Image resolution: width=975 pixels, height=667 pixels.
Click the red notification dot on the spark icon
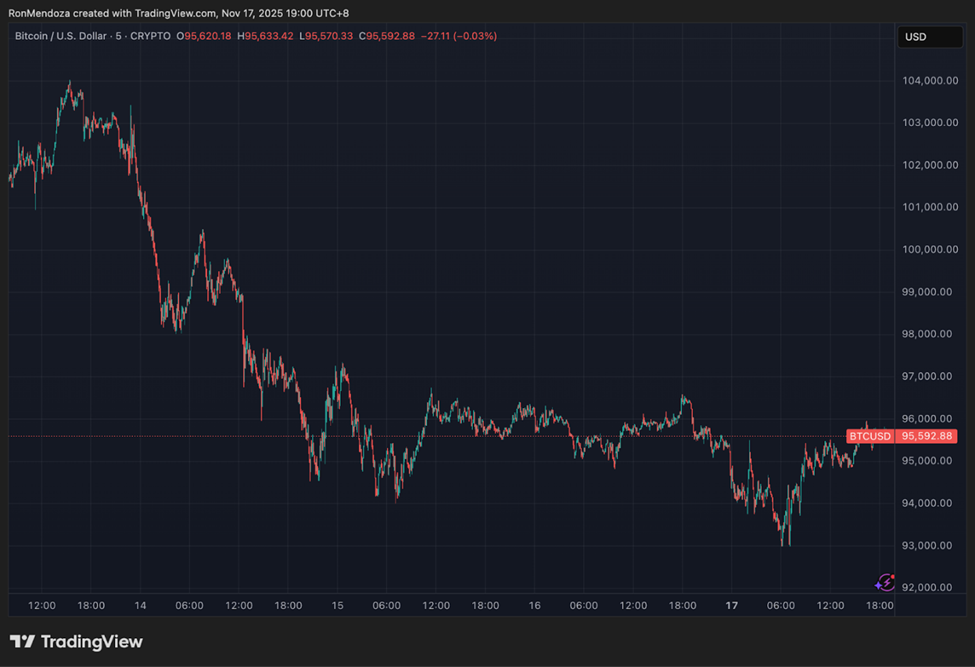[893, 577]
